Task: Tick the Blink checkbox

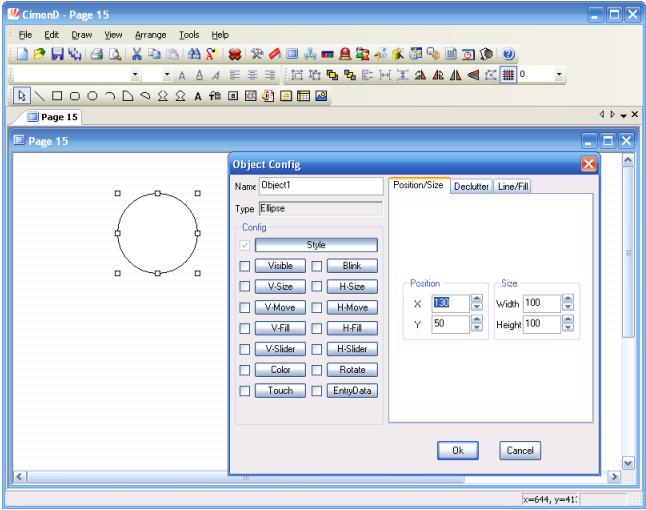Action: pos(317,267)
